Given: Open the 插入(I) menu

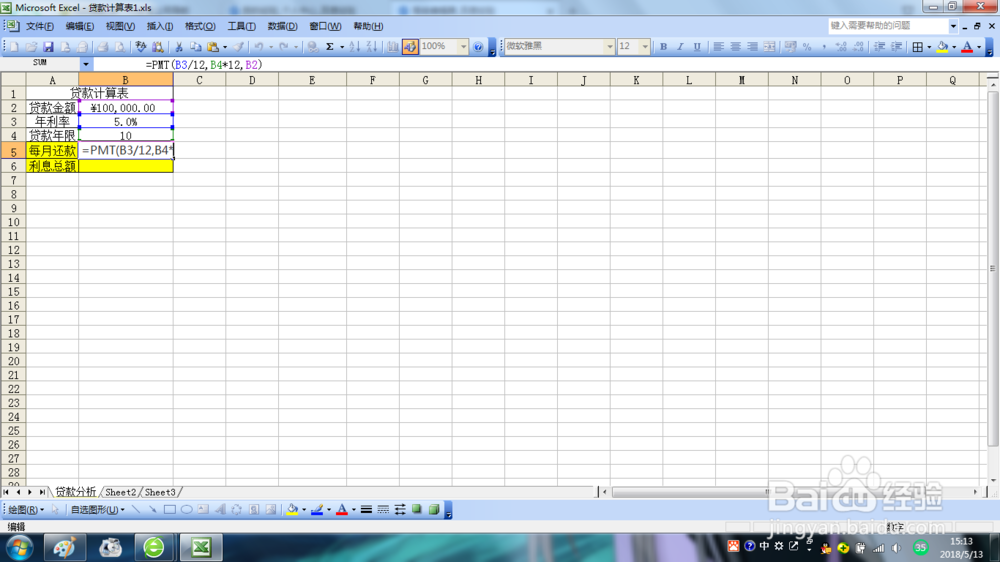Looking at the screenshot, I should 159,26.
